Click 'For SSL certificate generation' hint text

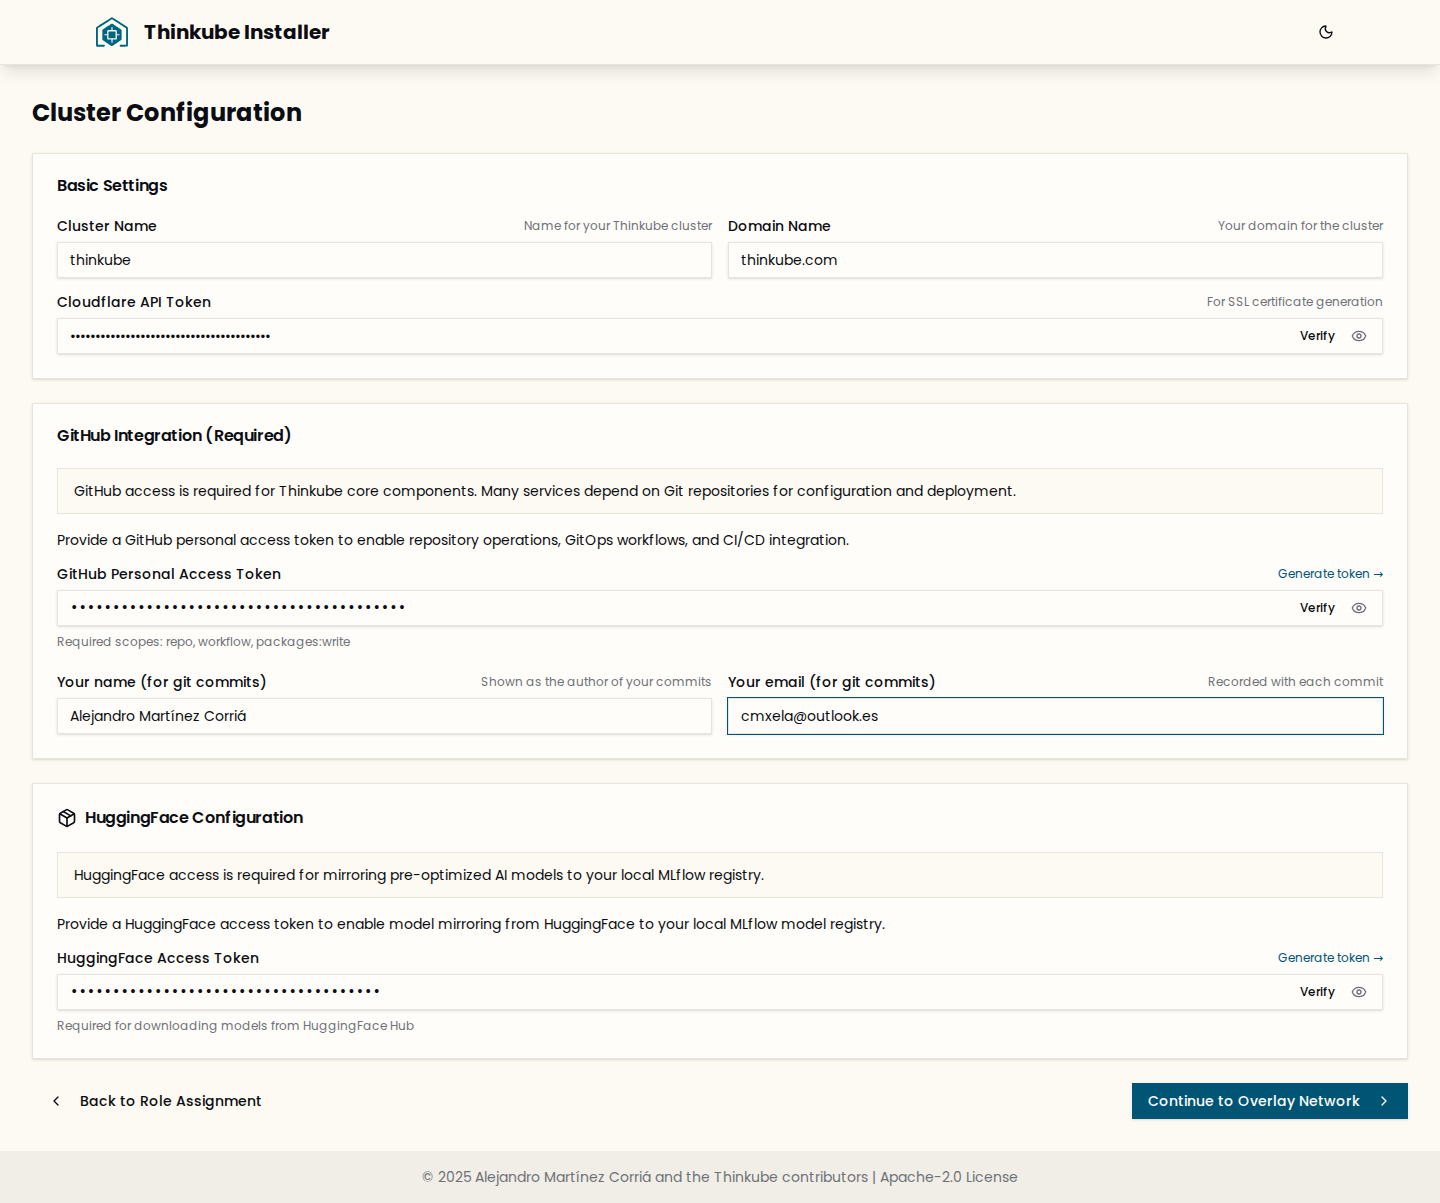1294,302
